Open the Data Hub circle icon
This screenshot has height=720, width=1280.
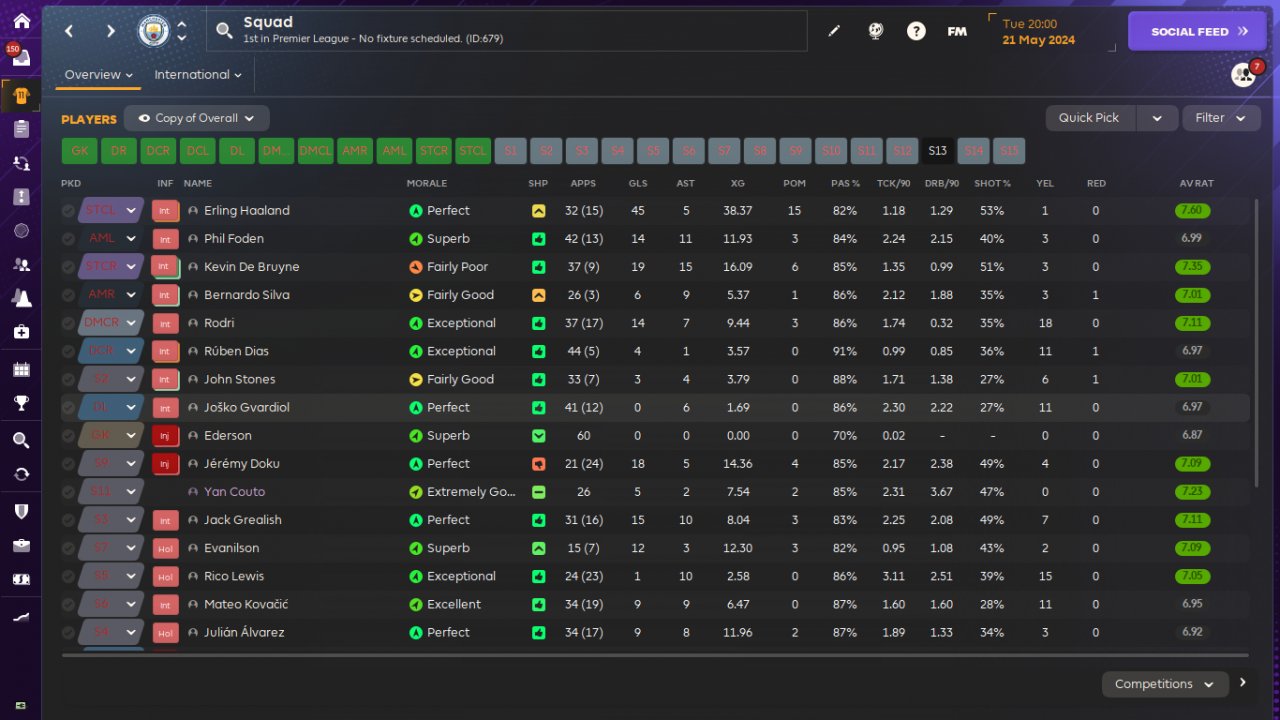pos(21,231)
